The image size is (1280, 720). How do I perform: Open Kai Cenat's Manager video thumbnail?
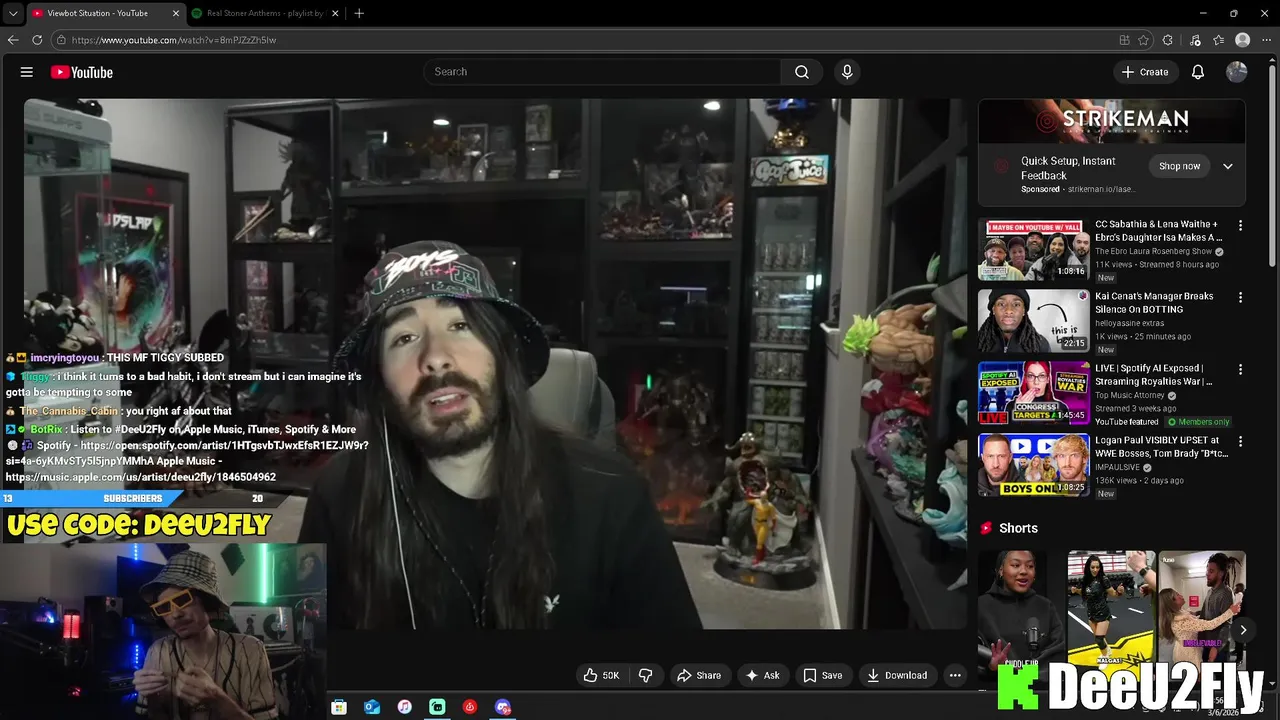point(1034,322)
